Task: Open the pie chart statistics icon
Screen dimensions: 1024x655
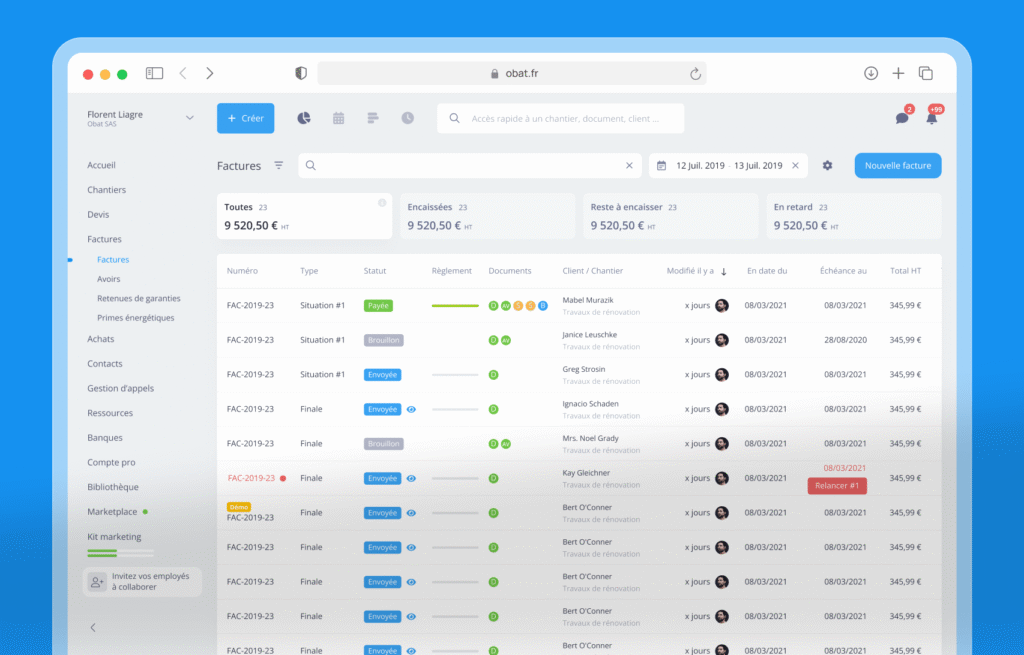Action: coord(304,118)
